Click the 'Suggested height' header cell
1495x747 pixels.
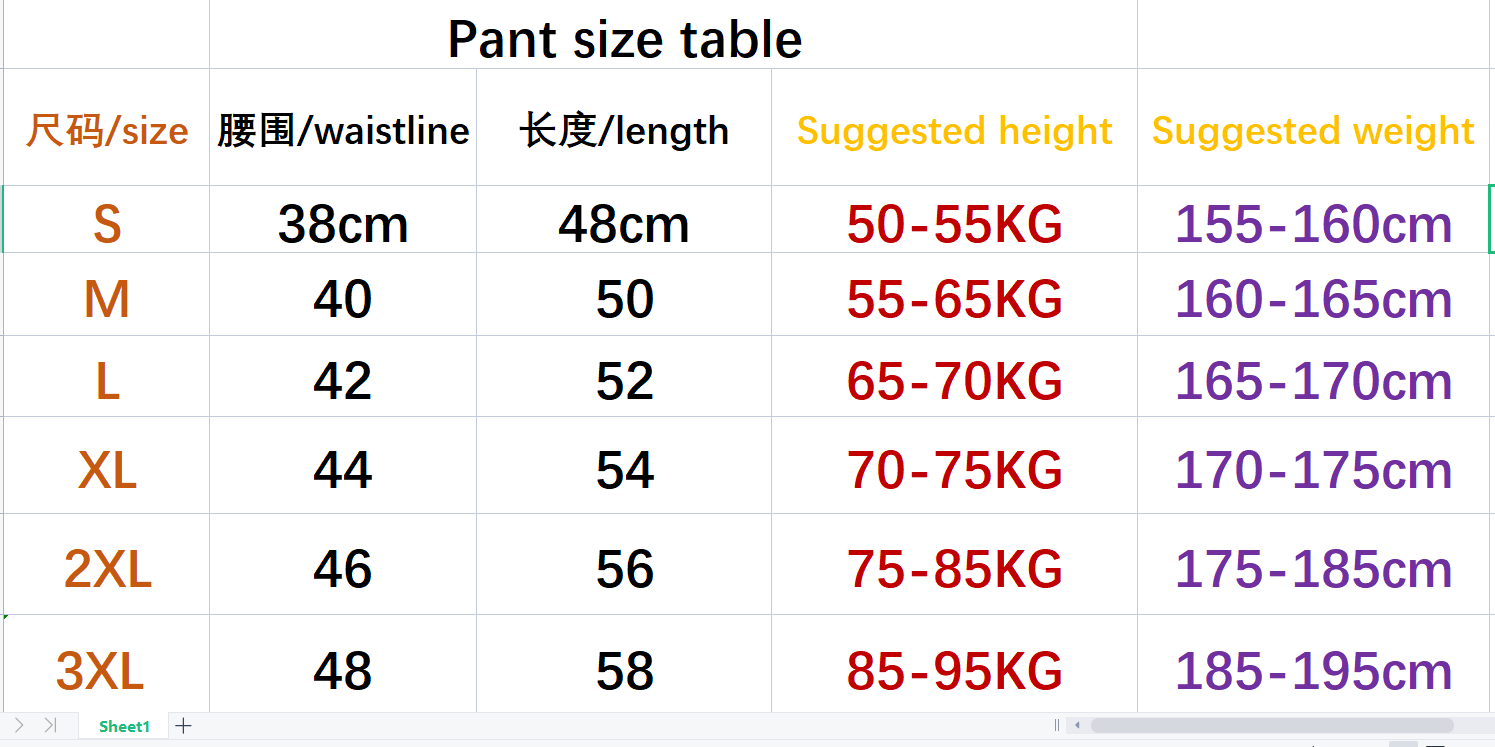(x=954, y=130)
